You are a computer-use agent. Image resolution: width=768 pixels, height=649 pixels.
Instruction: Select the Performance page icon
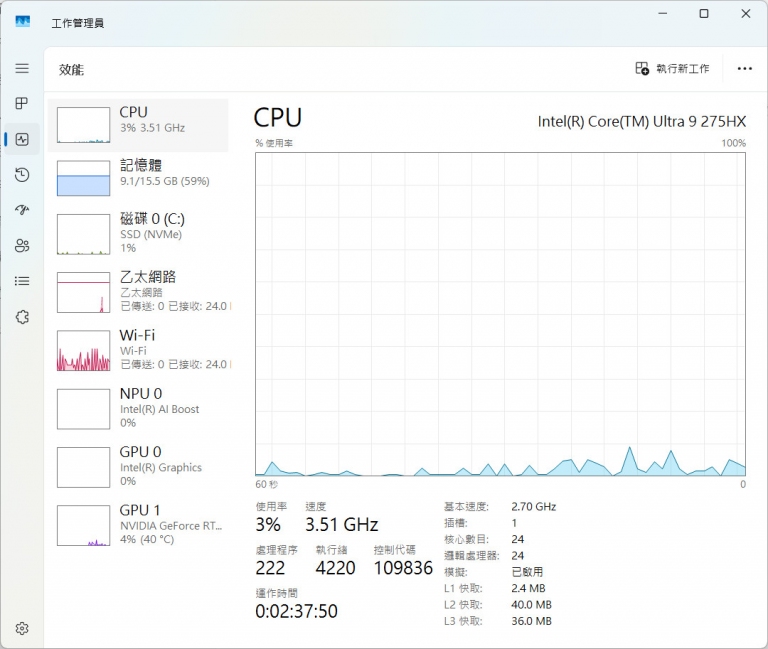click(22, 139)
